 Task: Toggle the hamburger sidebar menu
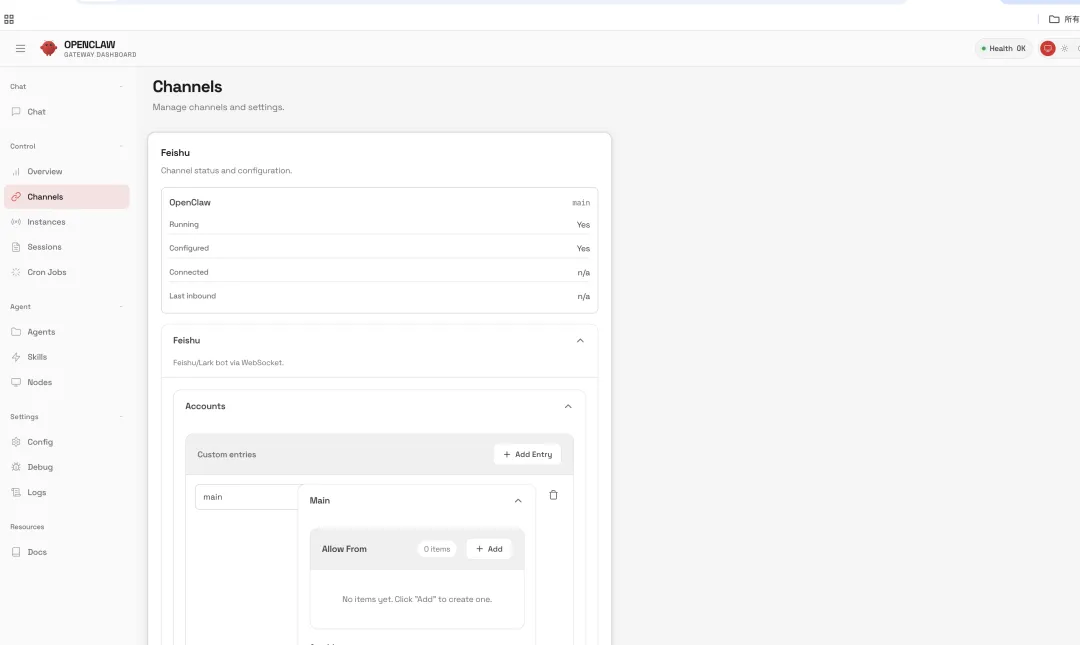click(x=21, y=48)
